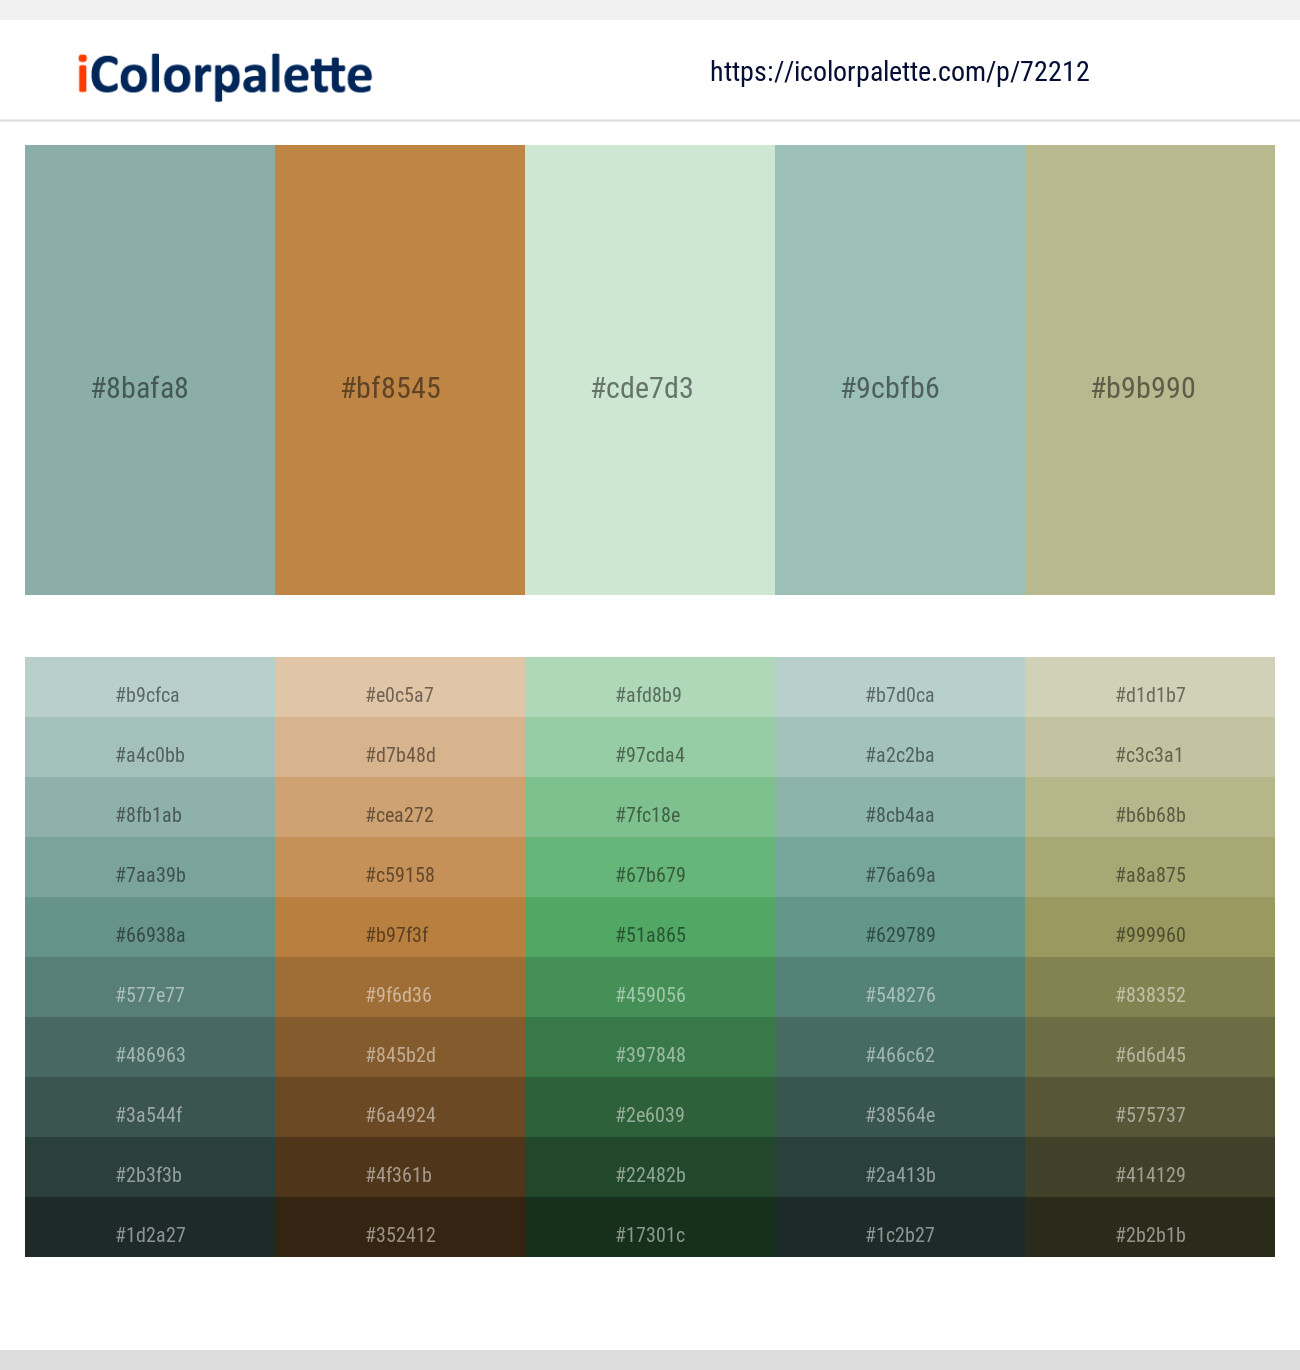
Task: Click the #d1d1b7 shade swatch
Action: (x=1149, y=694)
